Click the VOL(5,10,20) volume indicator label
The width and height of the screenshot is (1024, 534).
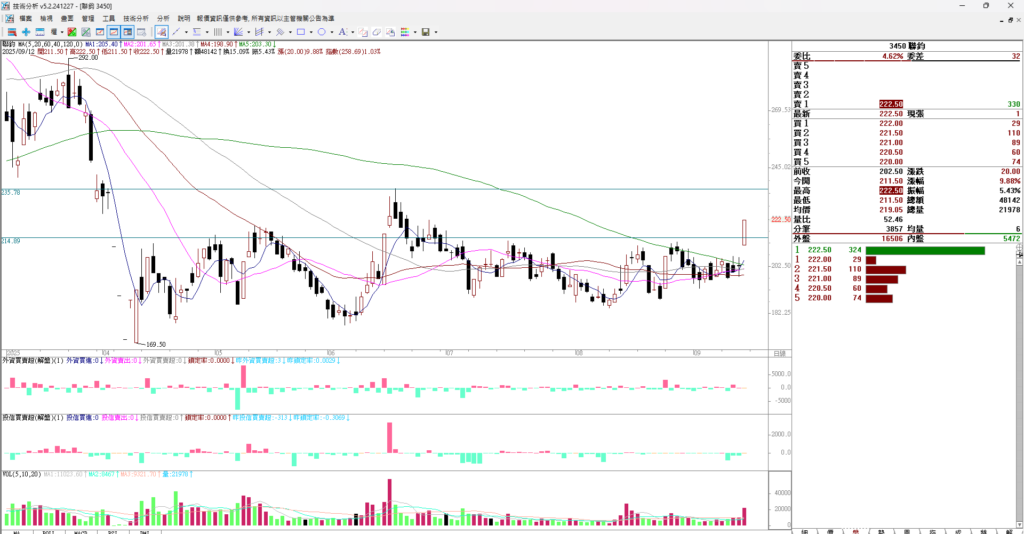coord(21,474)
